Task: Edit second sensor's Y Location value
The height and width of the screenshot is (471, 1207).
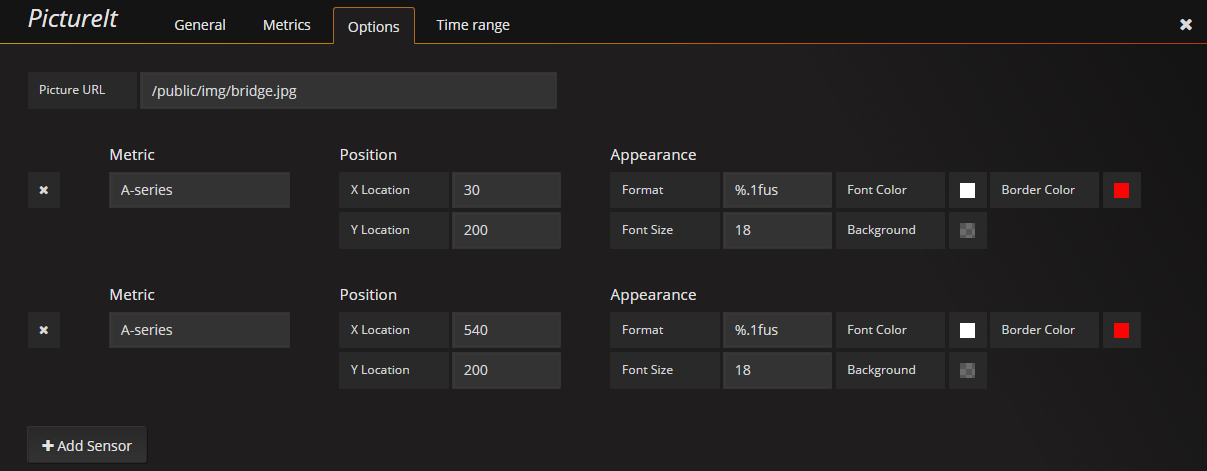Action: coord(506,370)
